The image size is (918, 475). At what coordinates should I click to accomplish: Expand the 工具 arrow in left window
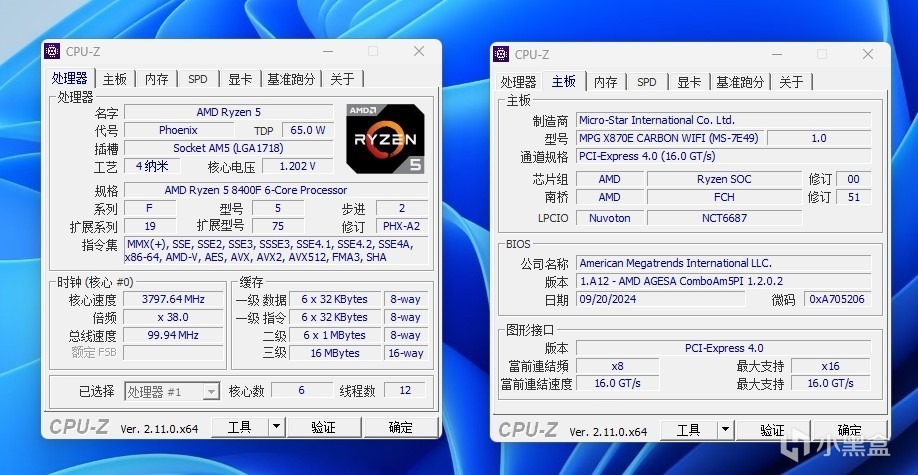(x=277, y=427)
